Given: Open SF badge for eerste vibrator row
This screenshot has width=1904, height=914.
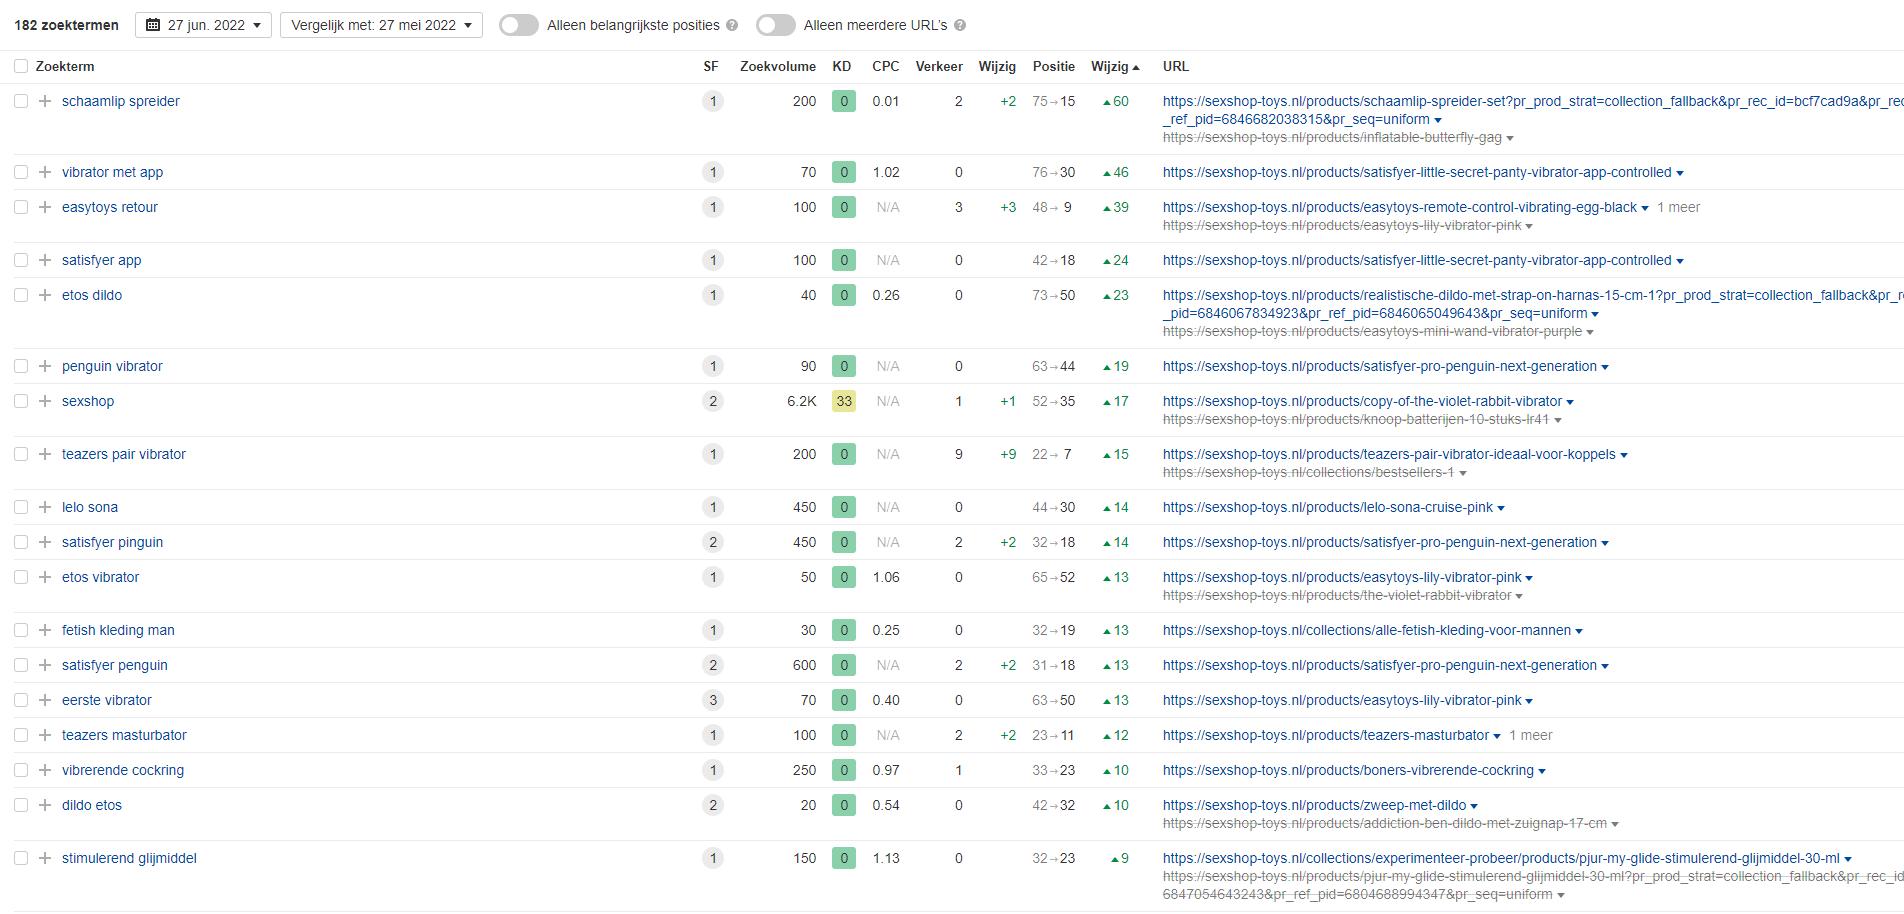Looking at the screenshot, I should [713, 700].
